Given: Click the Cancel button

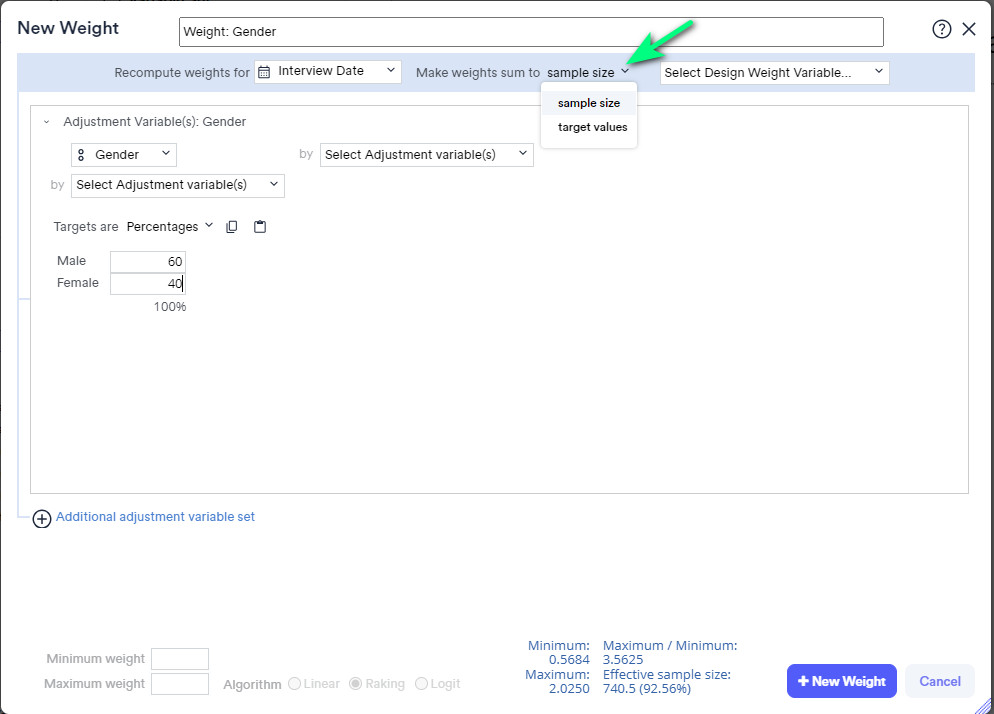Looking at the screenshot, I should 939,681.
